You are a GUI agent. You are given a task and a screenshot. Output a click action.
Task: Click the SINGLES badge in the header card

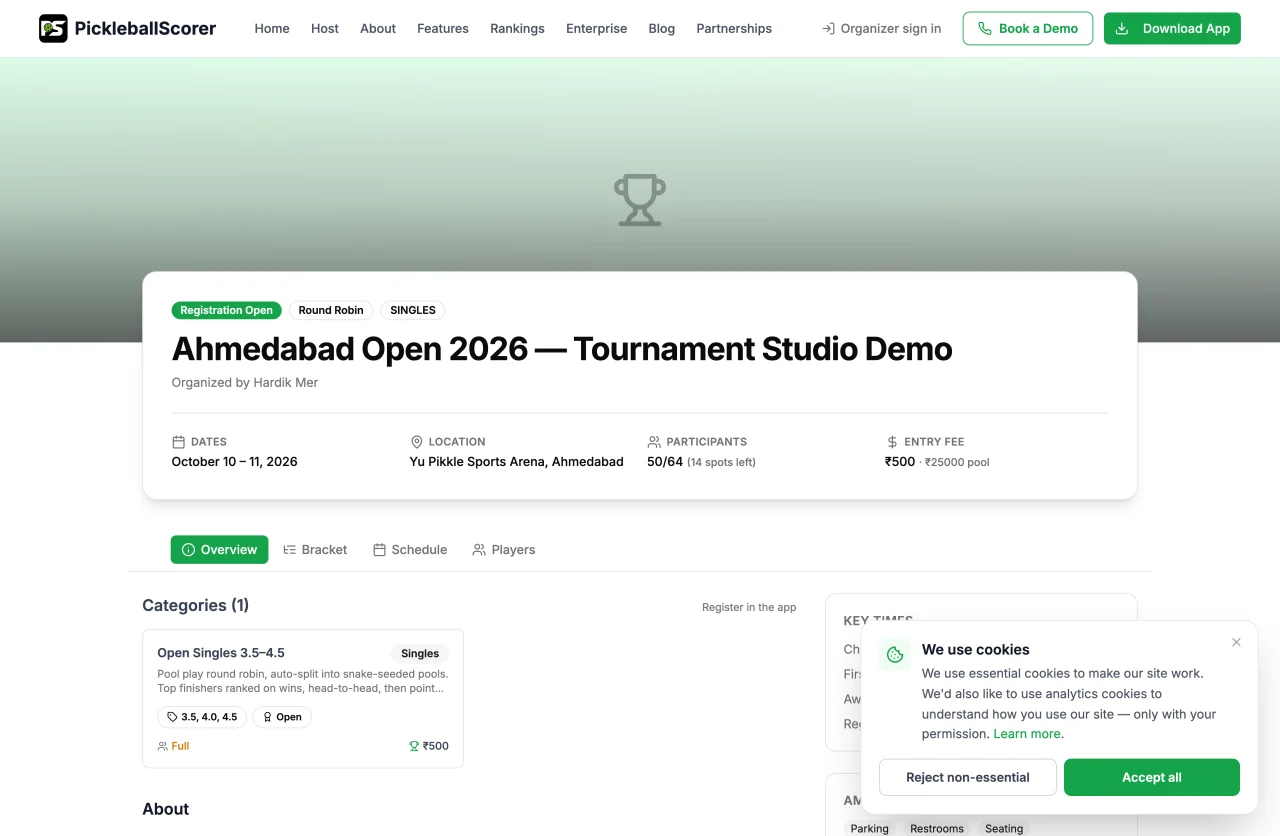[413, 310]
